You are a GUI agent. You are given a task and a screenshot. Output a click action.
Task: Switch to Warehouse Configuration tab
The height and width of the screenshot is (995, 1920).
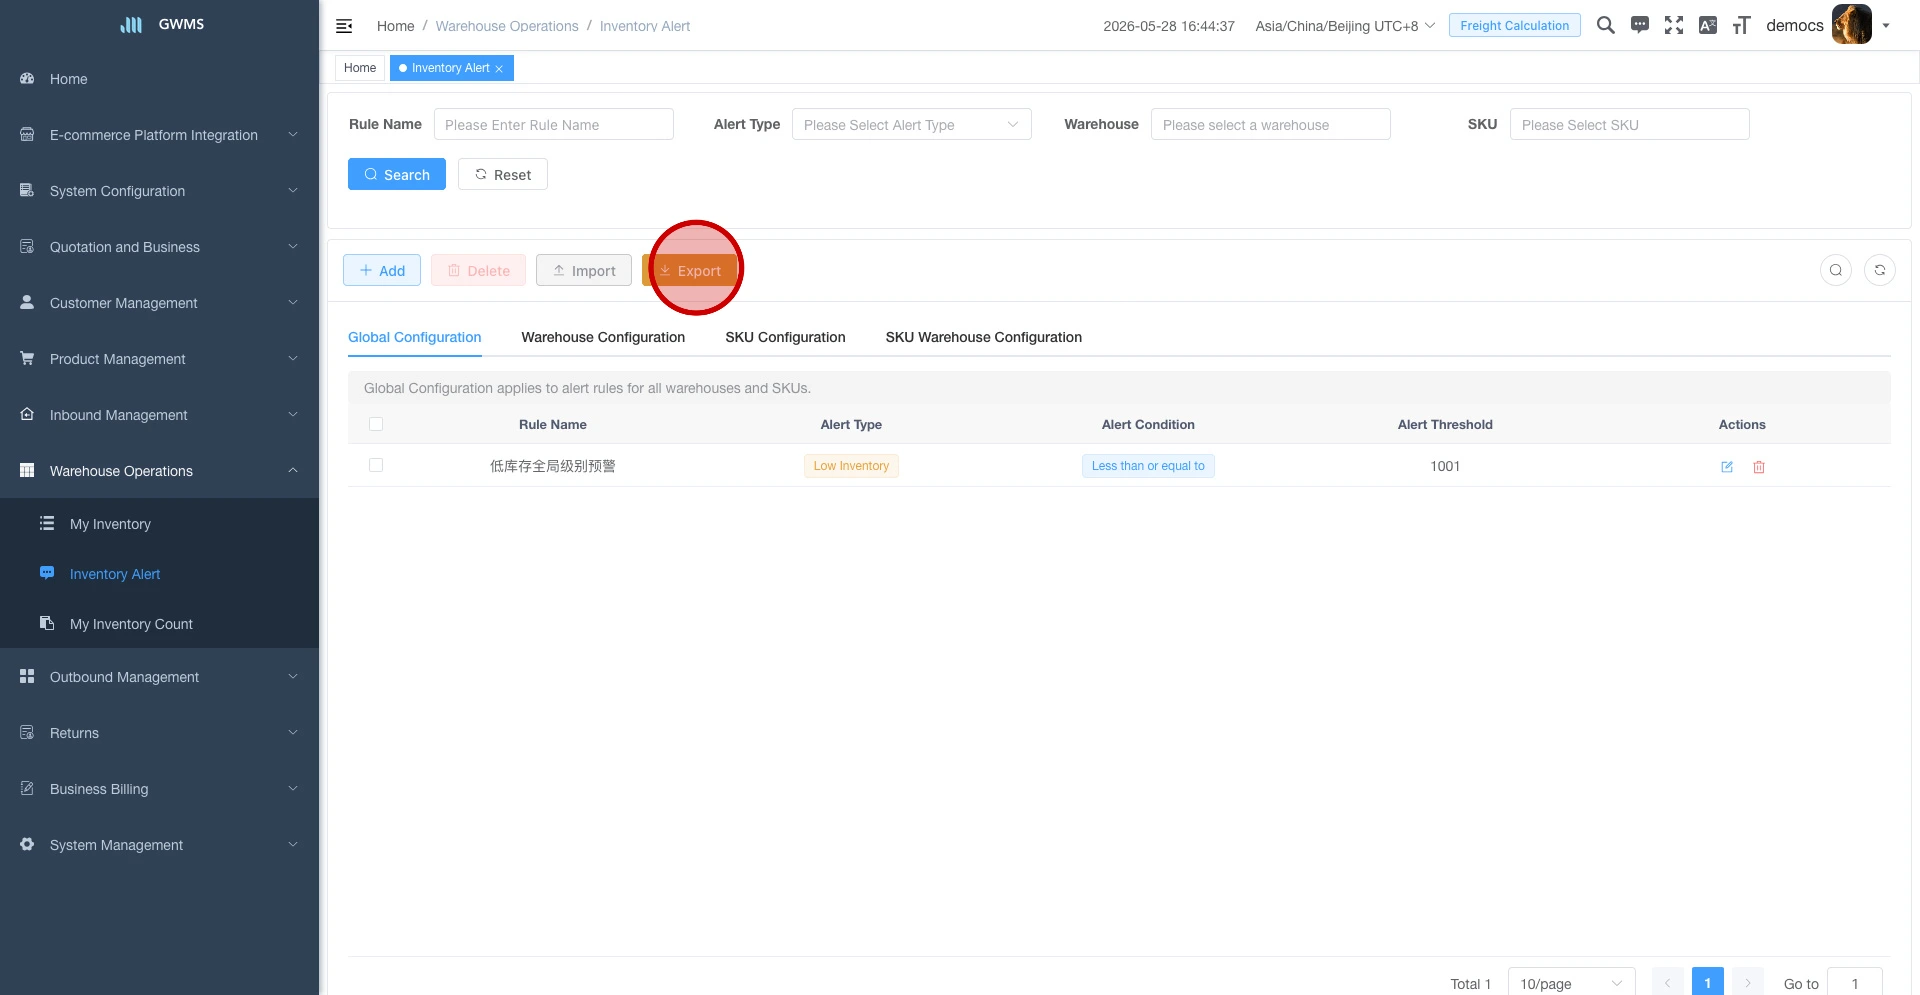603,337
